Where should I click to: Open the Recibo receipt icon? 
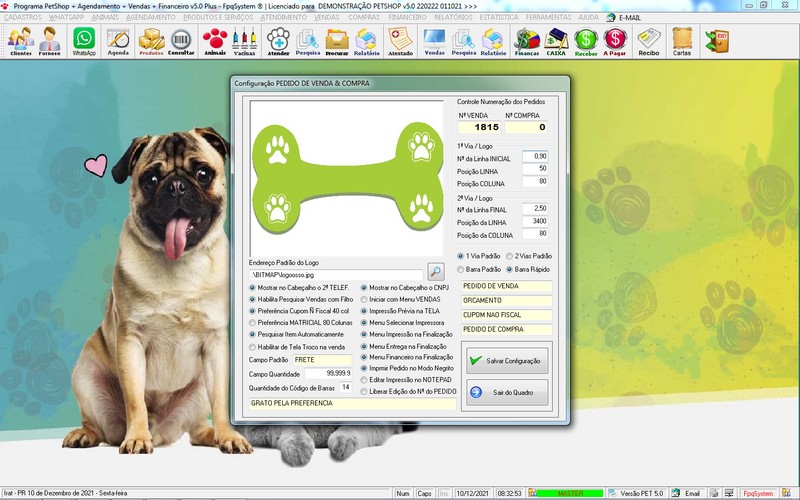click(648, 41)
